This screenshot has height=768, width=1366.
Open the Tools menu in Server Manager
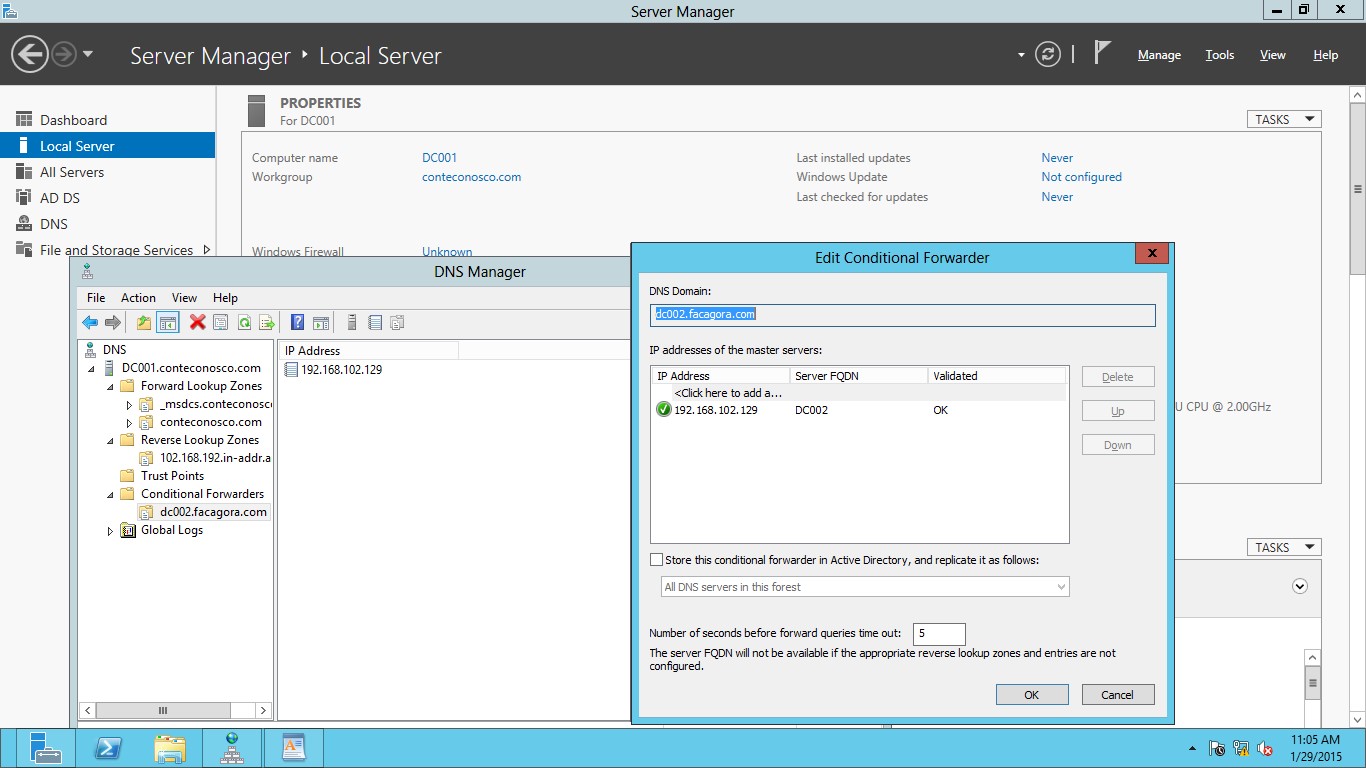point(1219,55)
